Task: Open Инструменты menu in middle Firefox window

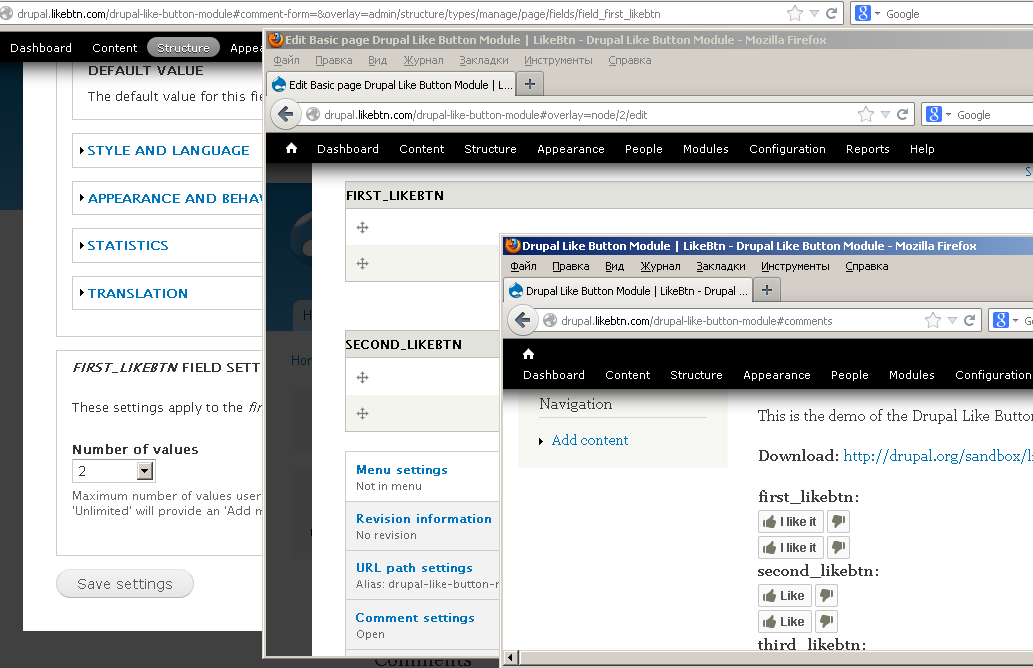Action: tap(558, 60)
